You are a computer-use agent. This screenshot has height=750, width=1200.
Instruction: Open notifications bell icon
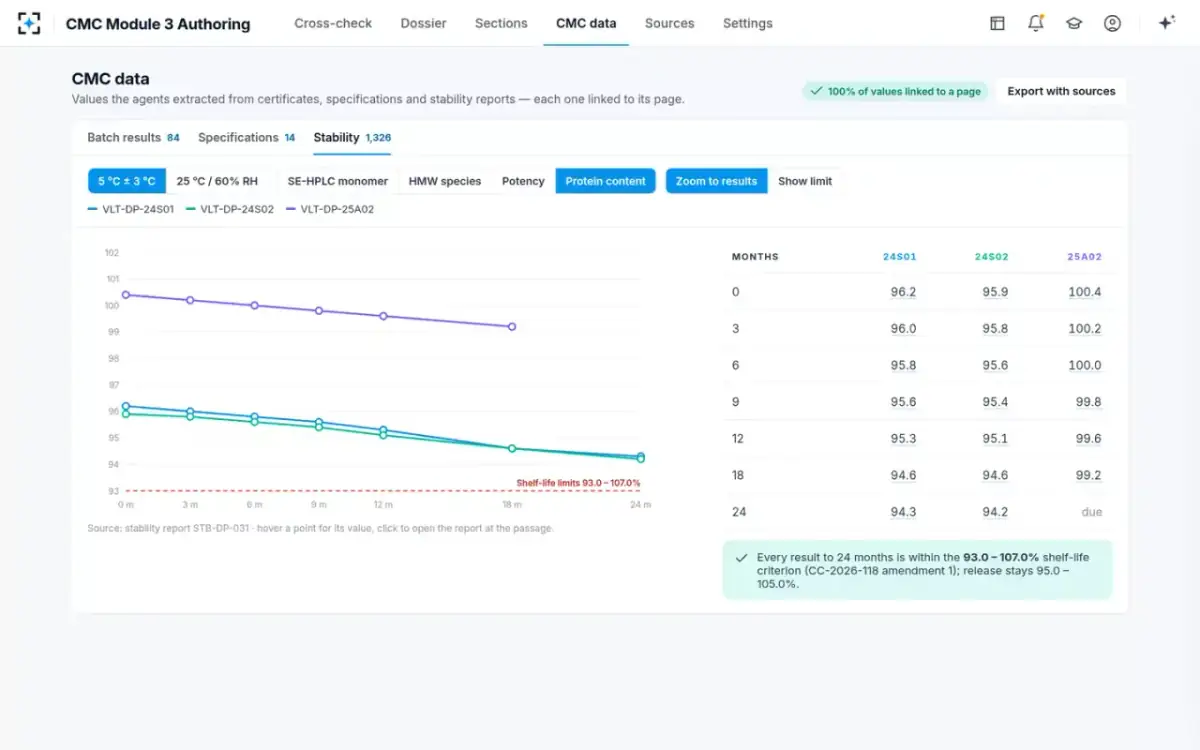(x=1036, y=23)
